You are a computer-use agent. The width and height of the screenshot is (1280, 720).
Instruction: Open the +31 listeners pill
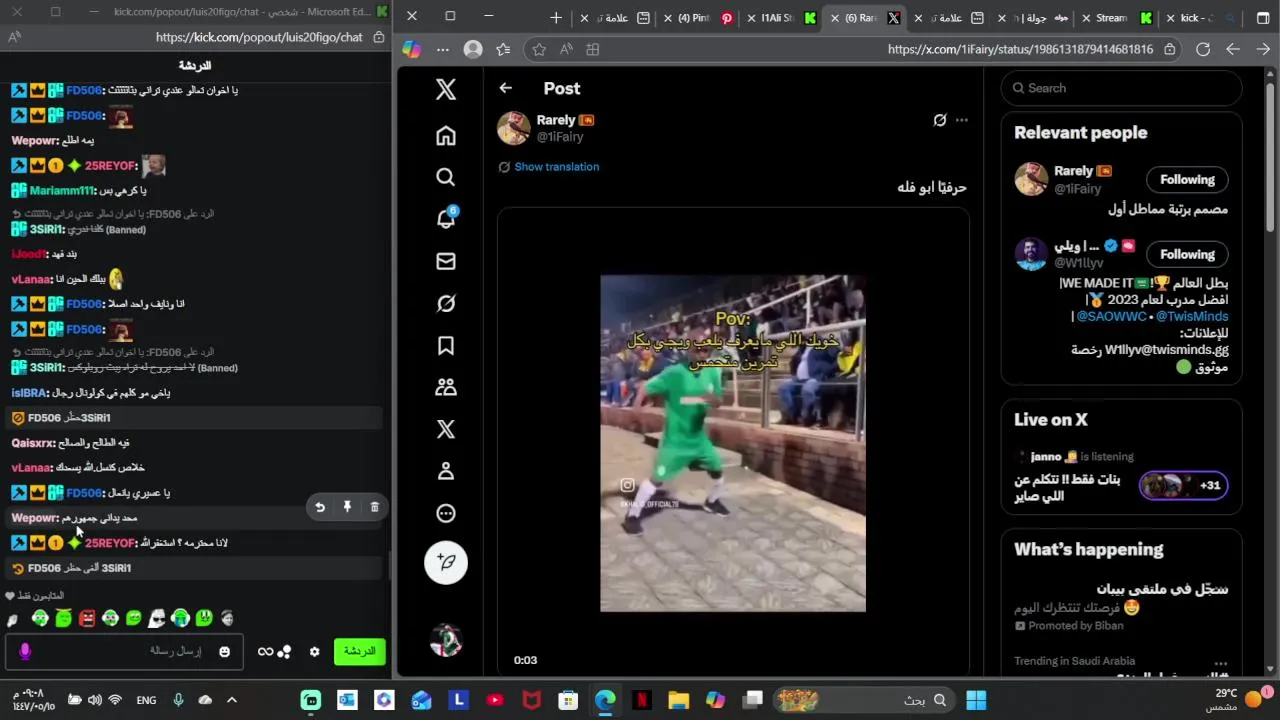pos(1184,486)
